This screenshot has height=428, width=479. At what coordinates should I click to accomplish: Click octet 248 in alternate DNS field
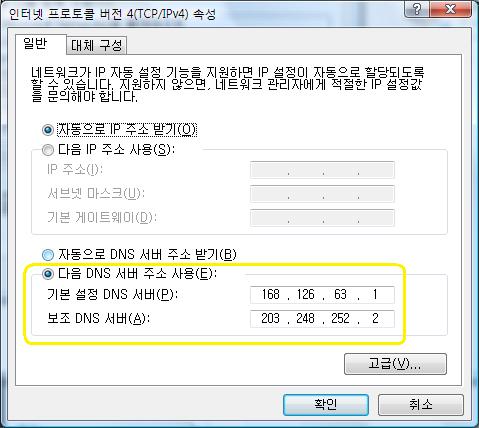[305, 319]
